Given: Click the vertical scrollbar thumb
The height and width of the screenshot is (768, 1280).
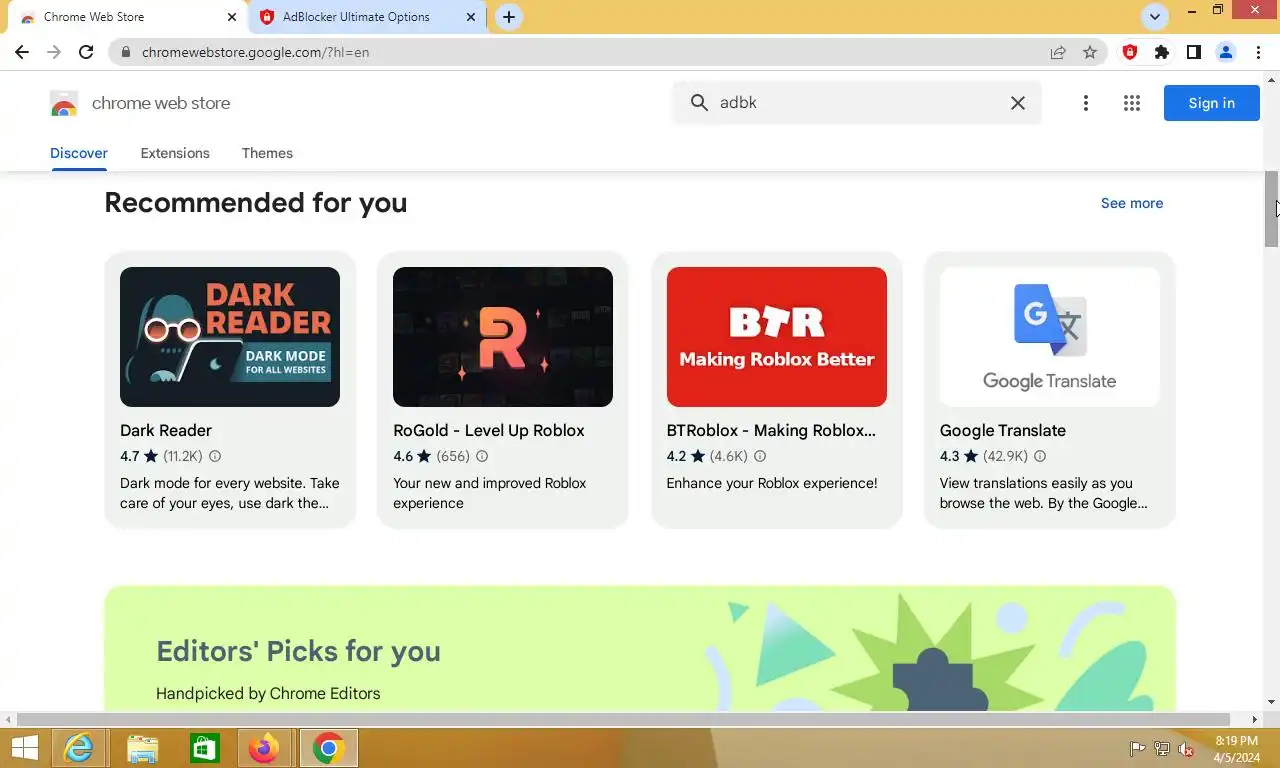Looking at the screenshot, I should click(1272, 209).
